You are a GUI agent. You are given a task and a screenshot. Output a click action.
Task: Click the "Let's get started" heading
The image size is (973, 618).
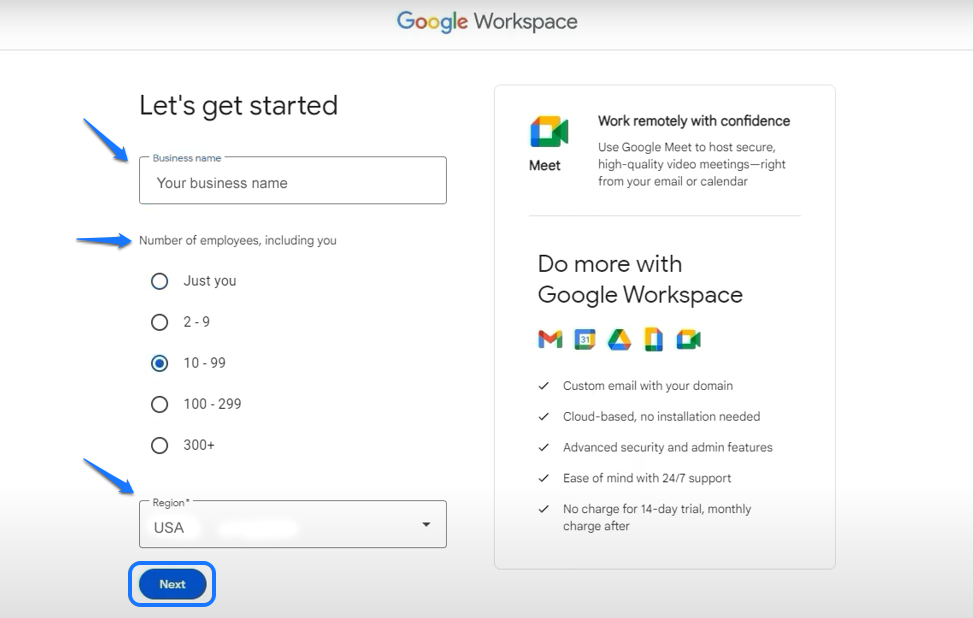click(238, 106)
